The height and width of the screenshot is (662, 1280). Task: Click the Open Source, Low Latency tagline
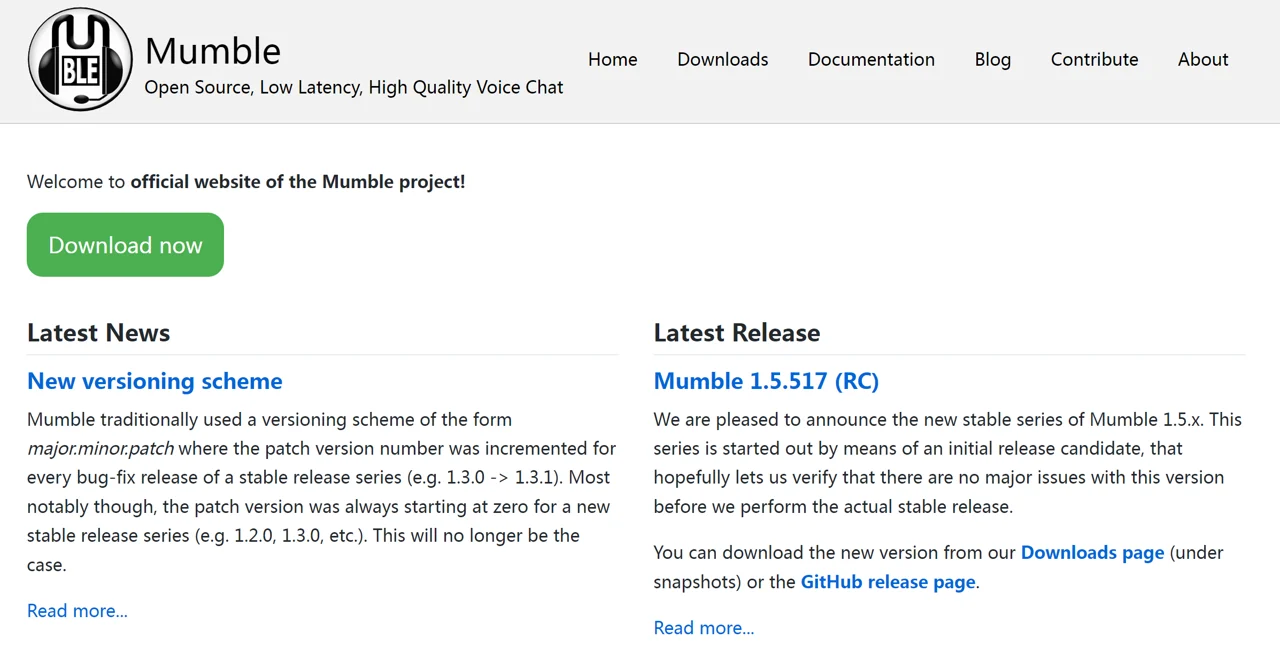click(x=354, y=88)
